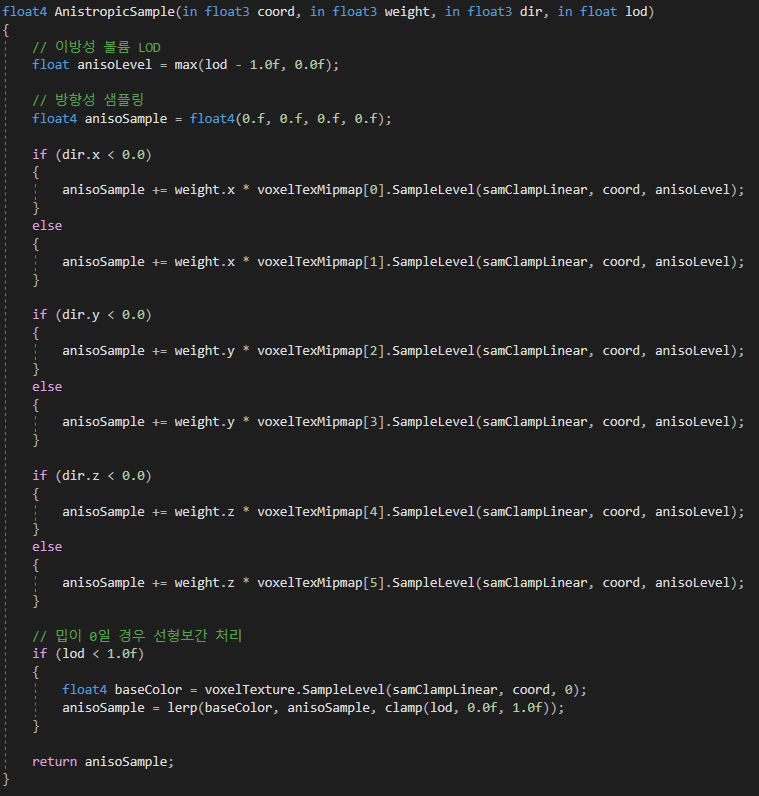Click voxelTexMipmap[4] sample line
759x796 pixels.
pos(403,512)
